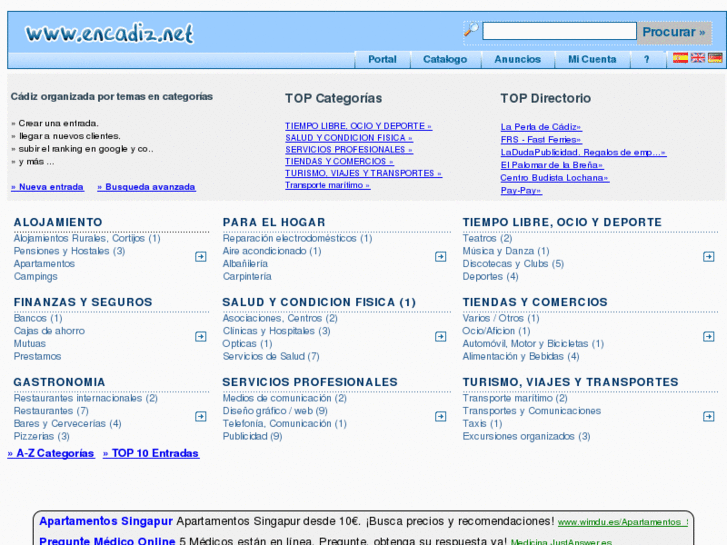
Task: Open Tiendas y Comercios arrow icon
Action: tap(708, 336)
